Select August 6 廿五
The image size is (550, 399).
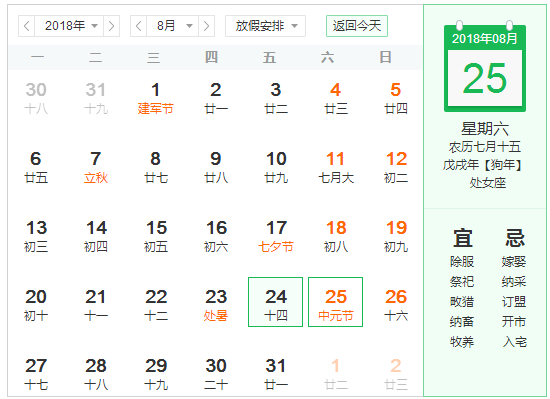click(36, 167)
